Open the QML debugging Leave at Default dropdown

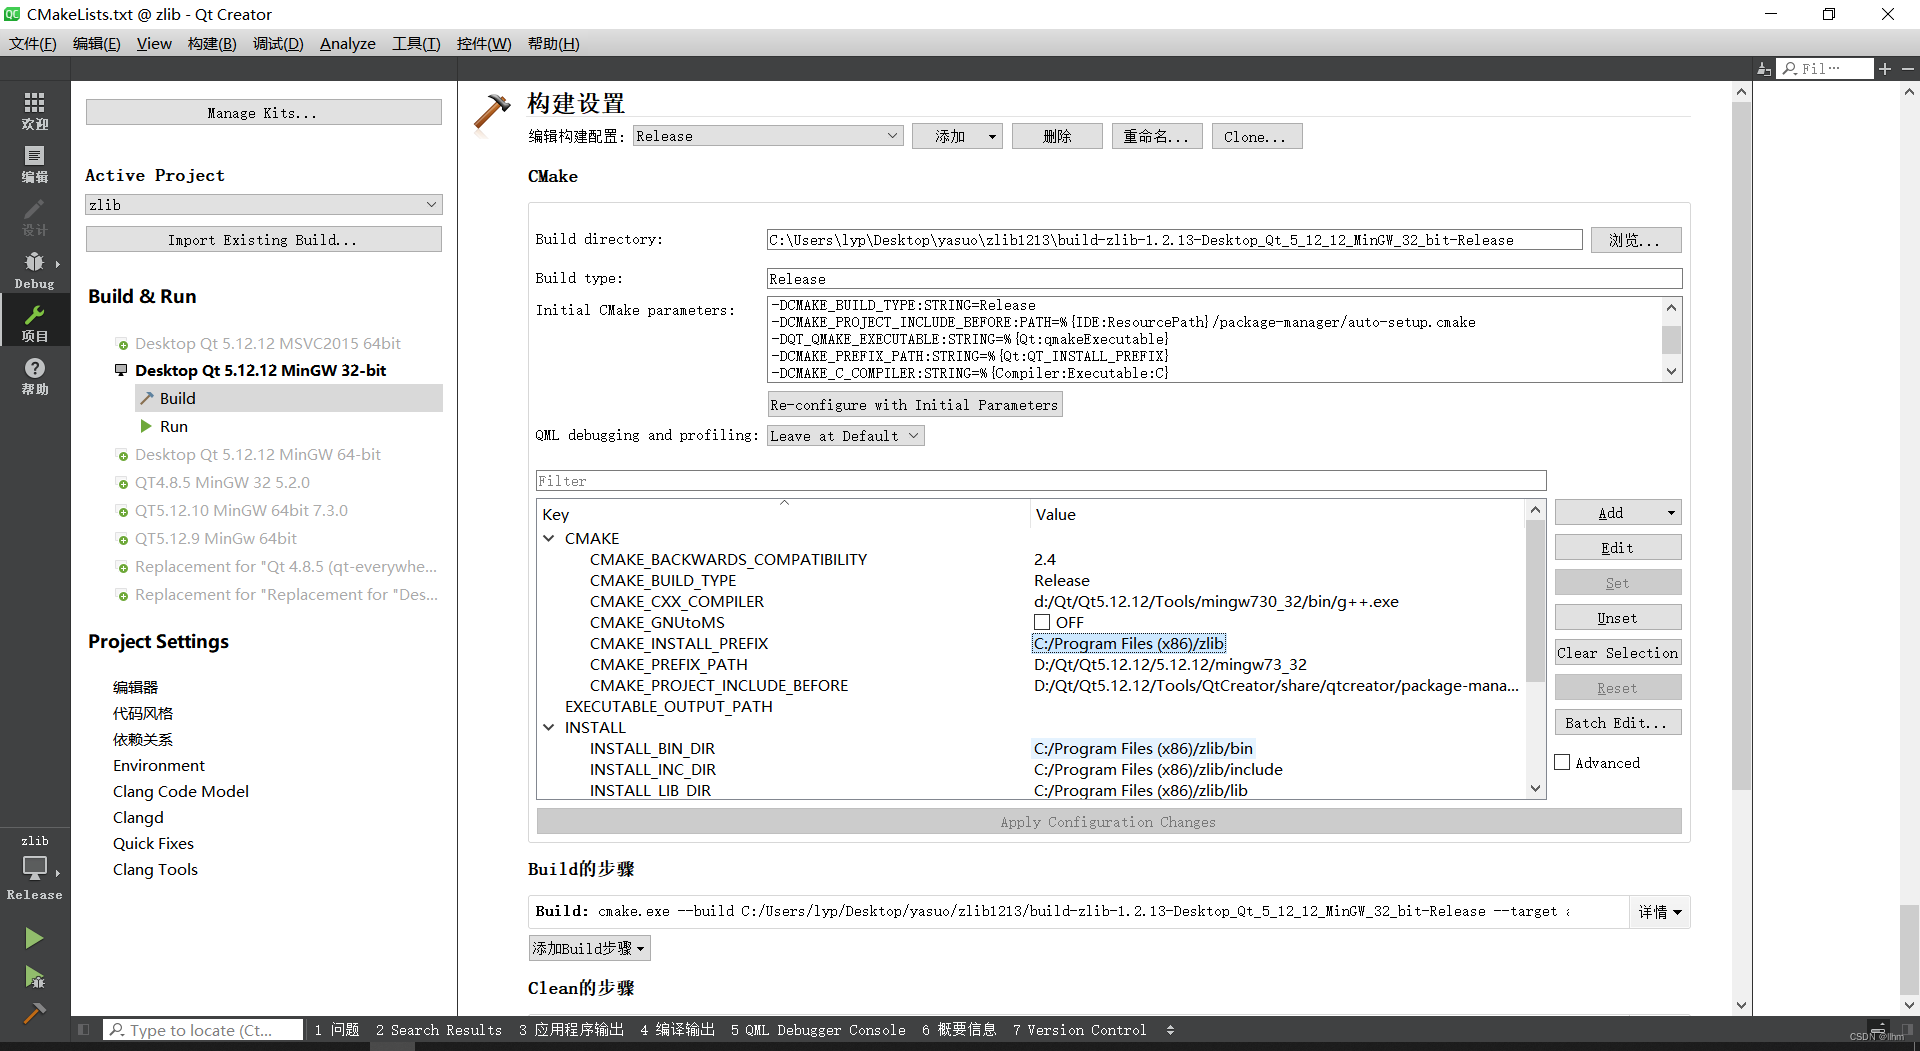(845, 436)
